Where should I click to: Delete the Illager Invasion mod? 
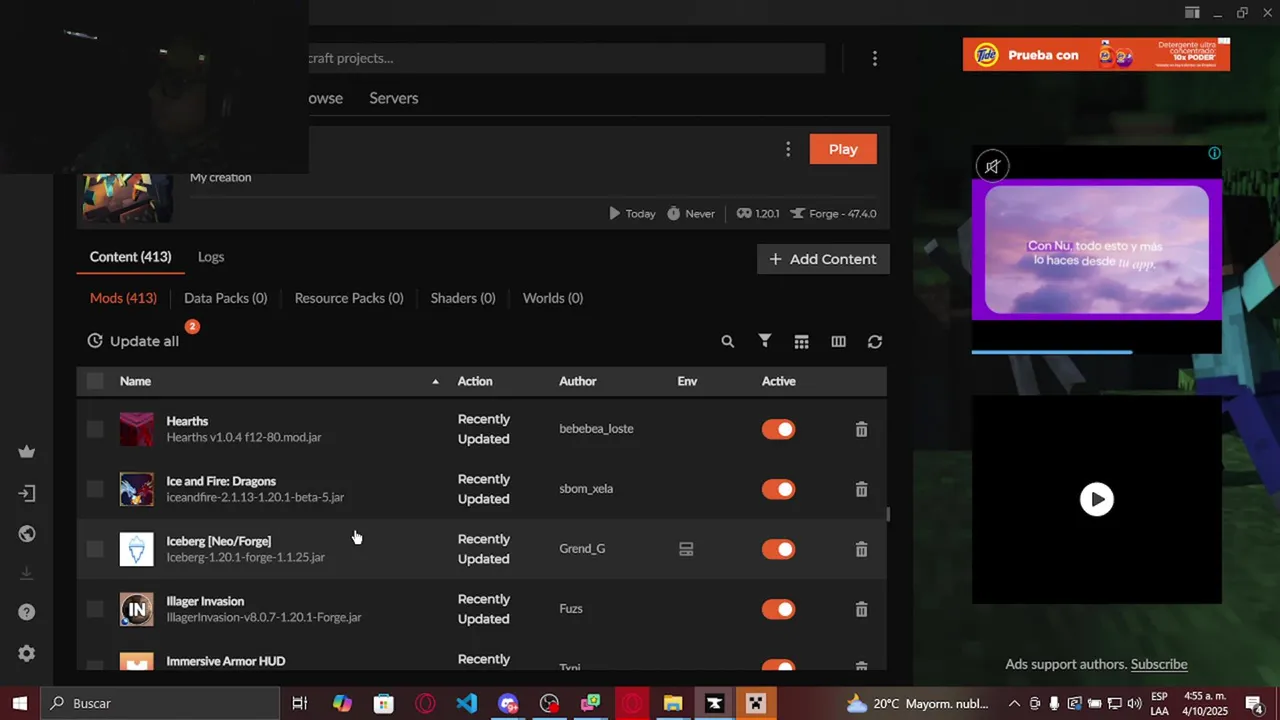pos(861,609)
